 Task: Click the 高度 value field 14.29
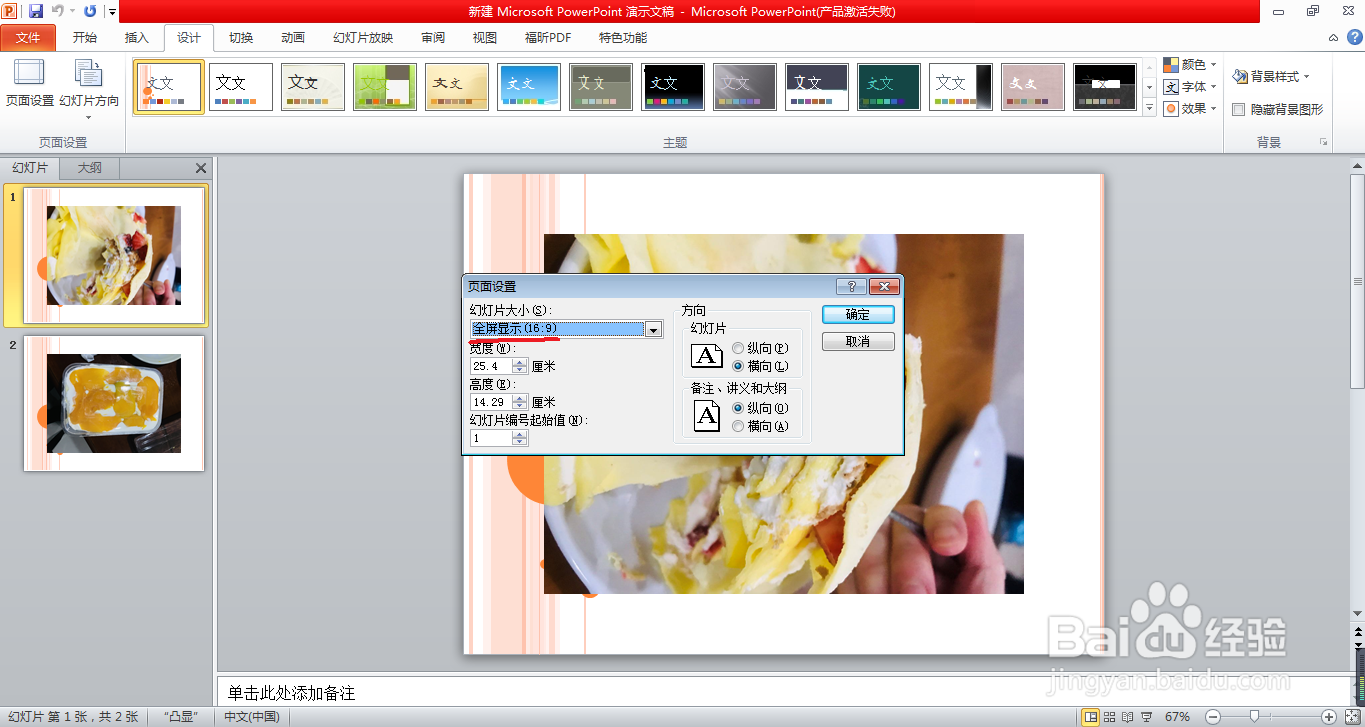coord(491,402)
